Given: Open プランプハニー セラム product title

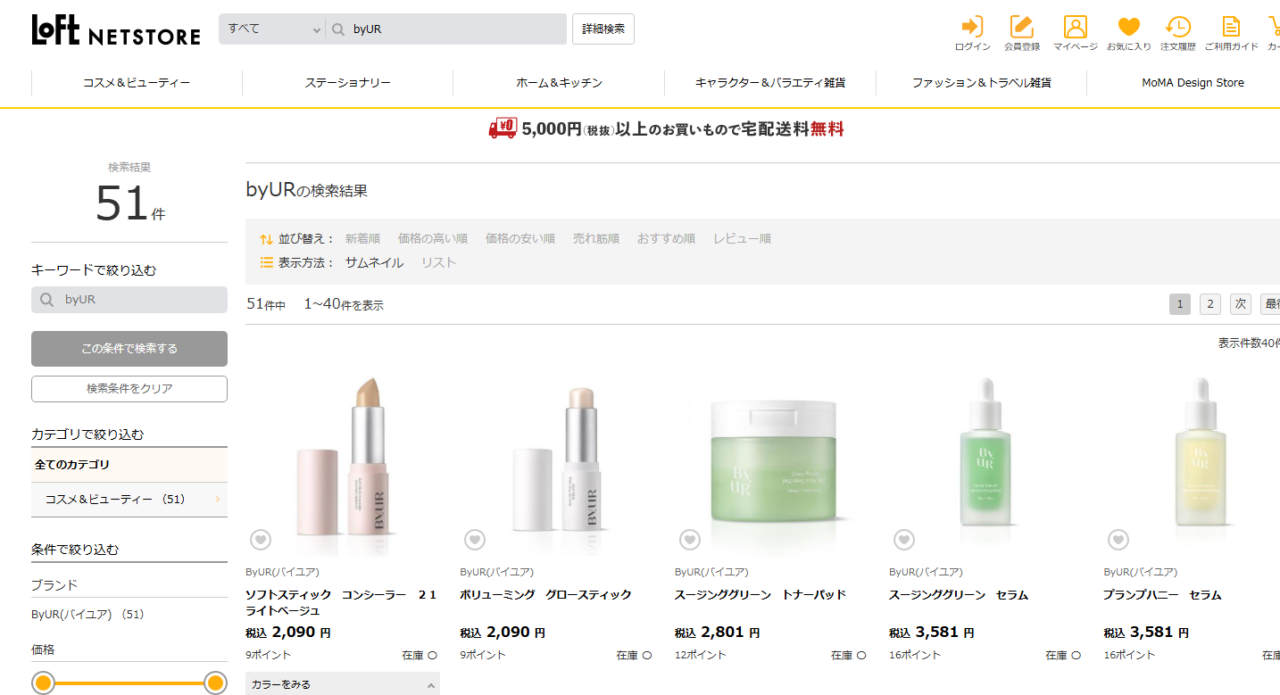Looking at the screenshot, I should point(1163,595).
